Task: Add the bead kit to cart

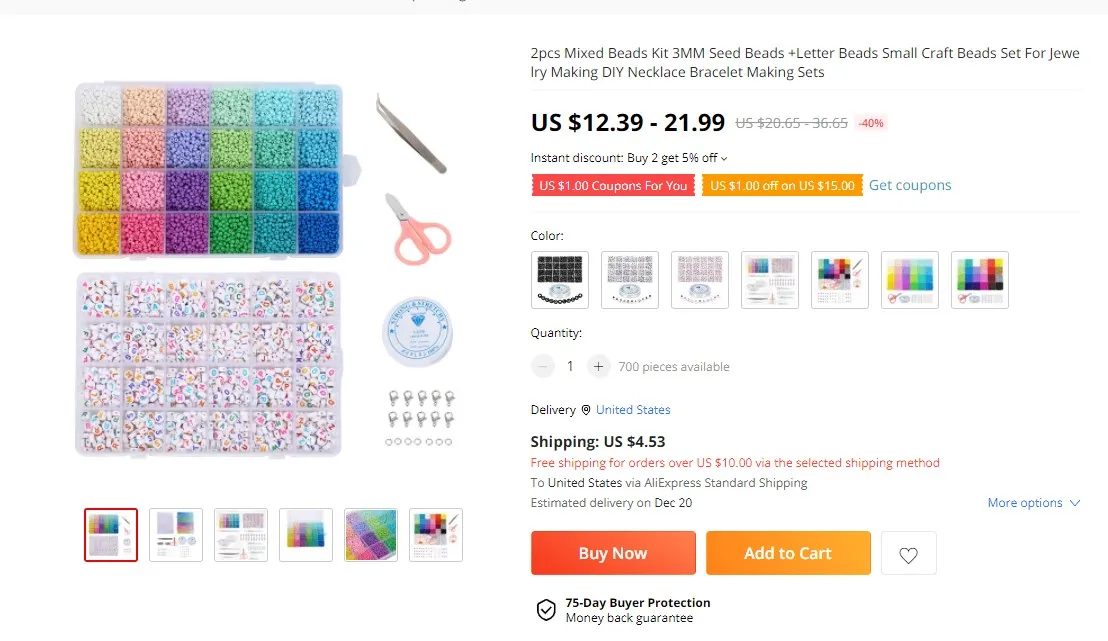Action: 788,554
